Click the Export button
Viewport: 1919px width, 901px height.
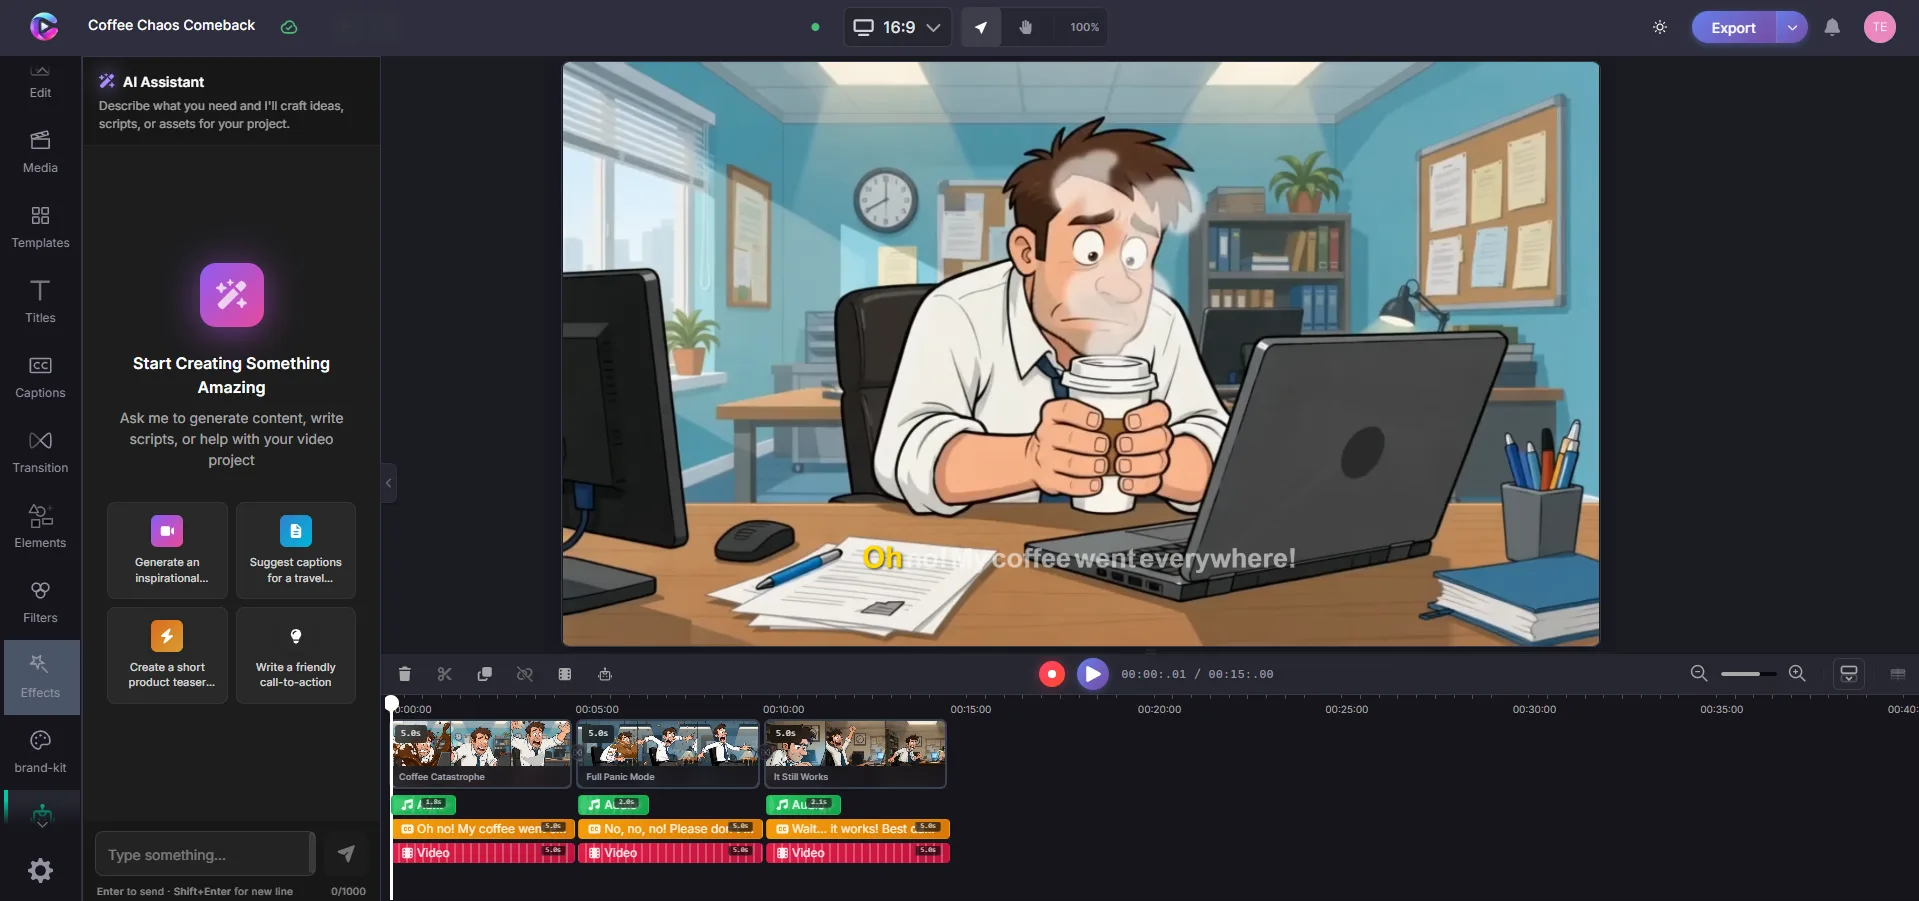pos(1733,28)
